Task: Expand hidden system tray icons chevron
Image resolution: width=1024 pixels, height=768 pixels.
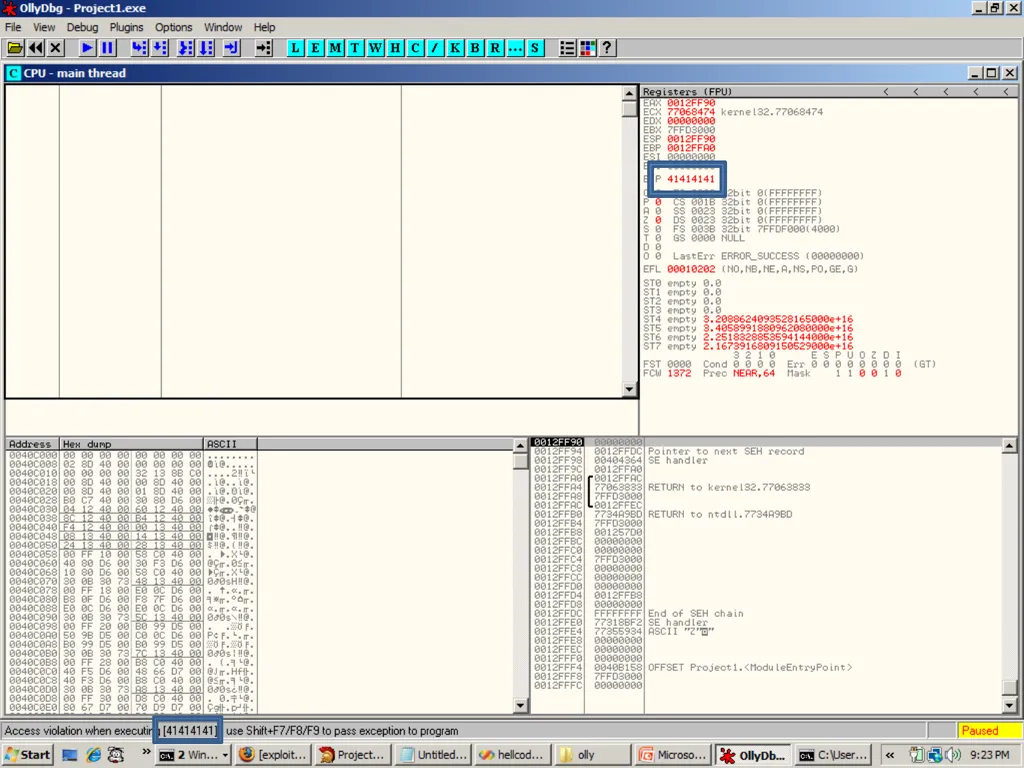Action: [x=889, y=755]
